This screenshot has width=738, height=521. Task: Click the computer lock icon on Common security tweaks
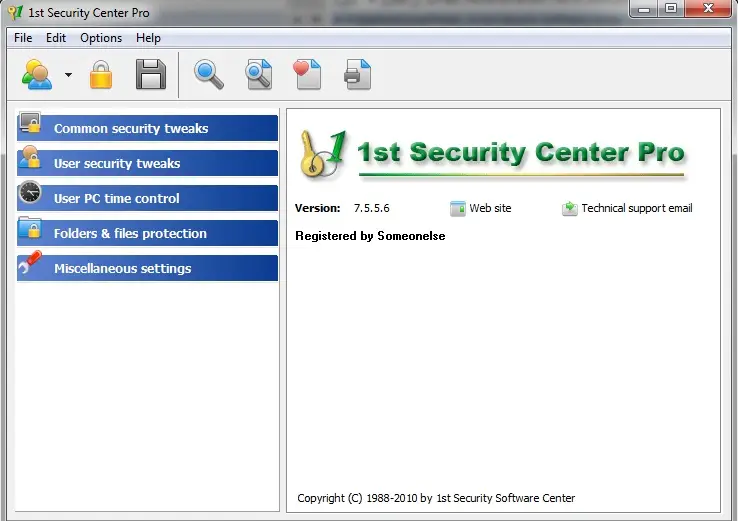pyautogui.click(x=30, y=123)
